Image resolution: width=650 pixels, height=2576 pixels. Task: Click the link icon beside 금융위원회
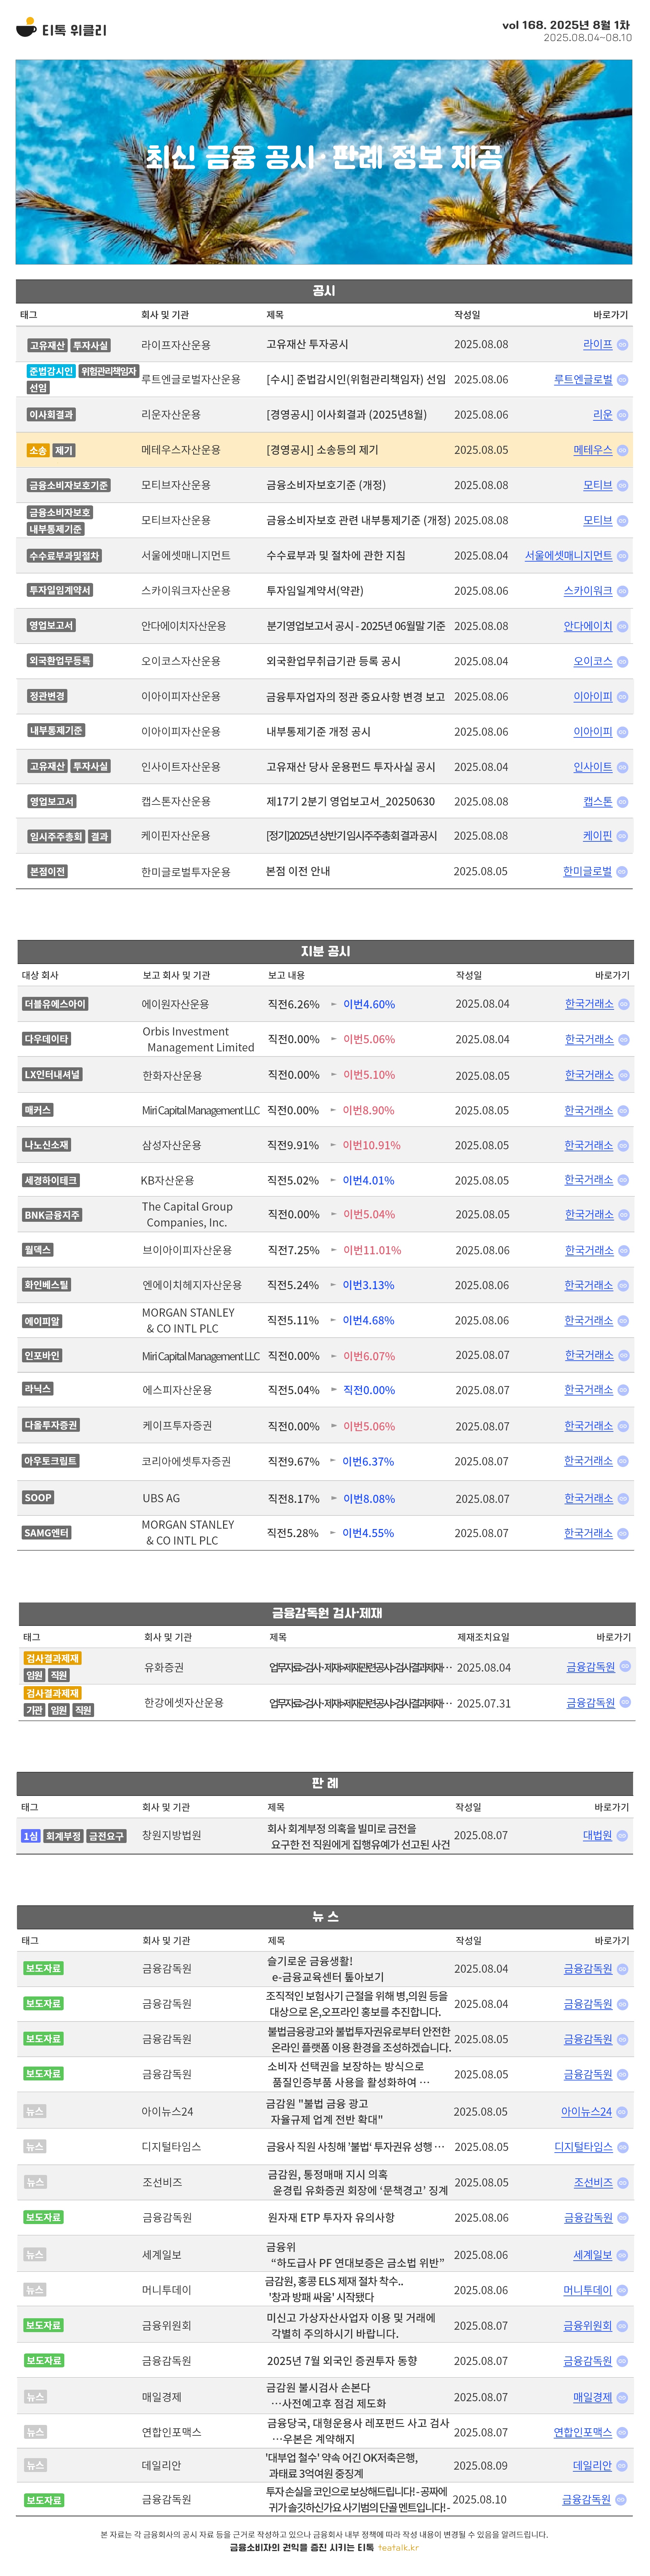[x=622, y=2326]
